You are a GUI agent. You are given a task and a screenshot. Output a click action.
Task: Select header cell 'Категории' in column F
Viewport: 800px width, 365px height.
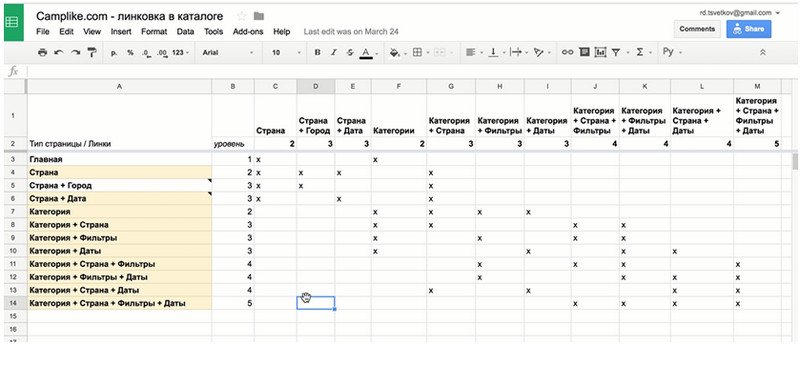399,116
